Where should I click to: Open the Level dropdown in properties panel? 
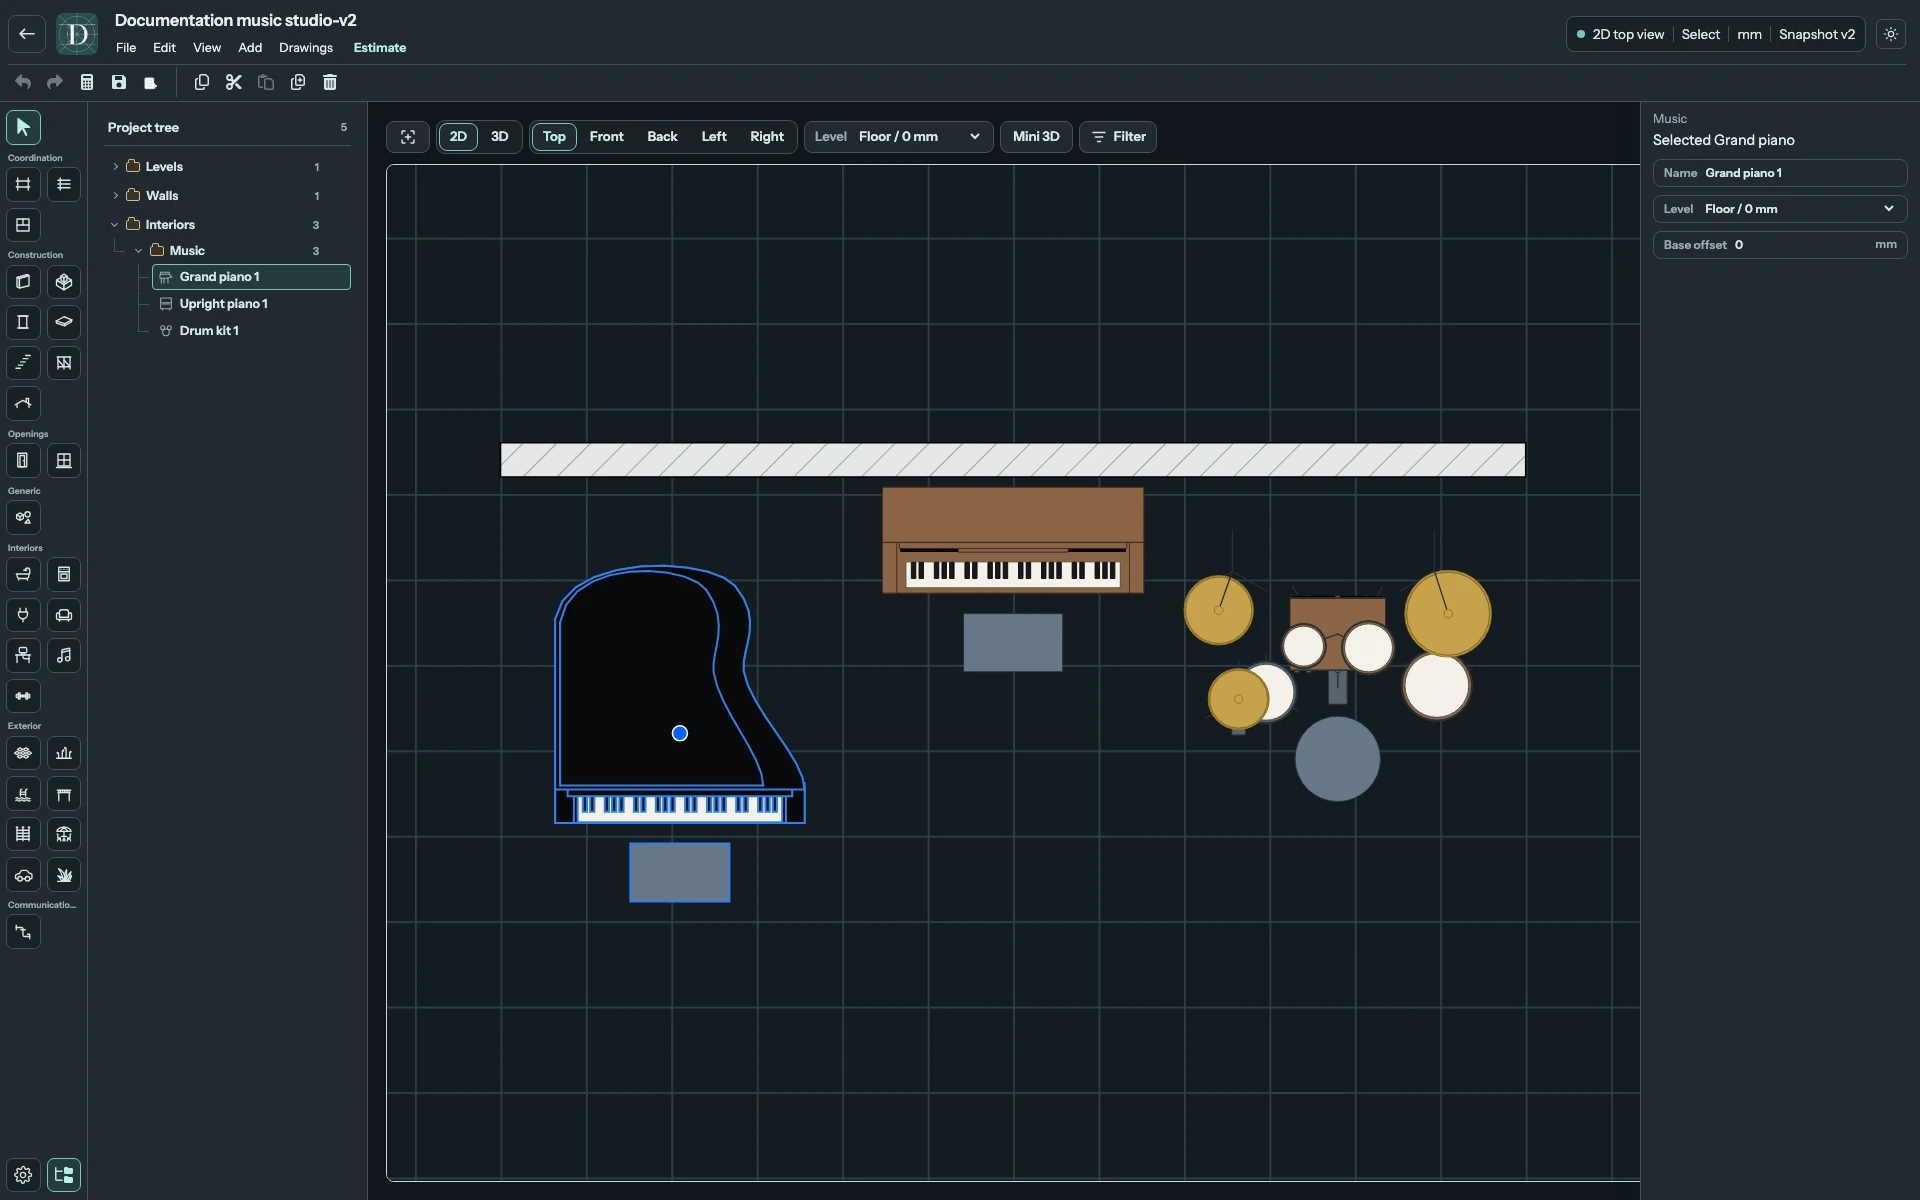(x=1779, y=209)
